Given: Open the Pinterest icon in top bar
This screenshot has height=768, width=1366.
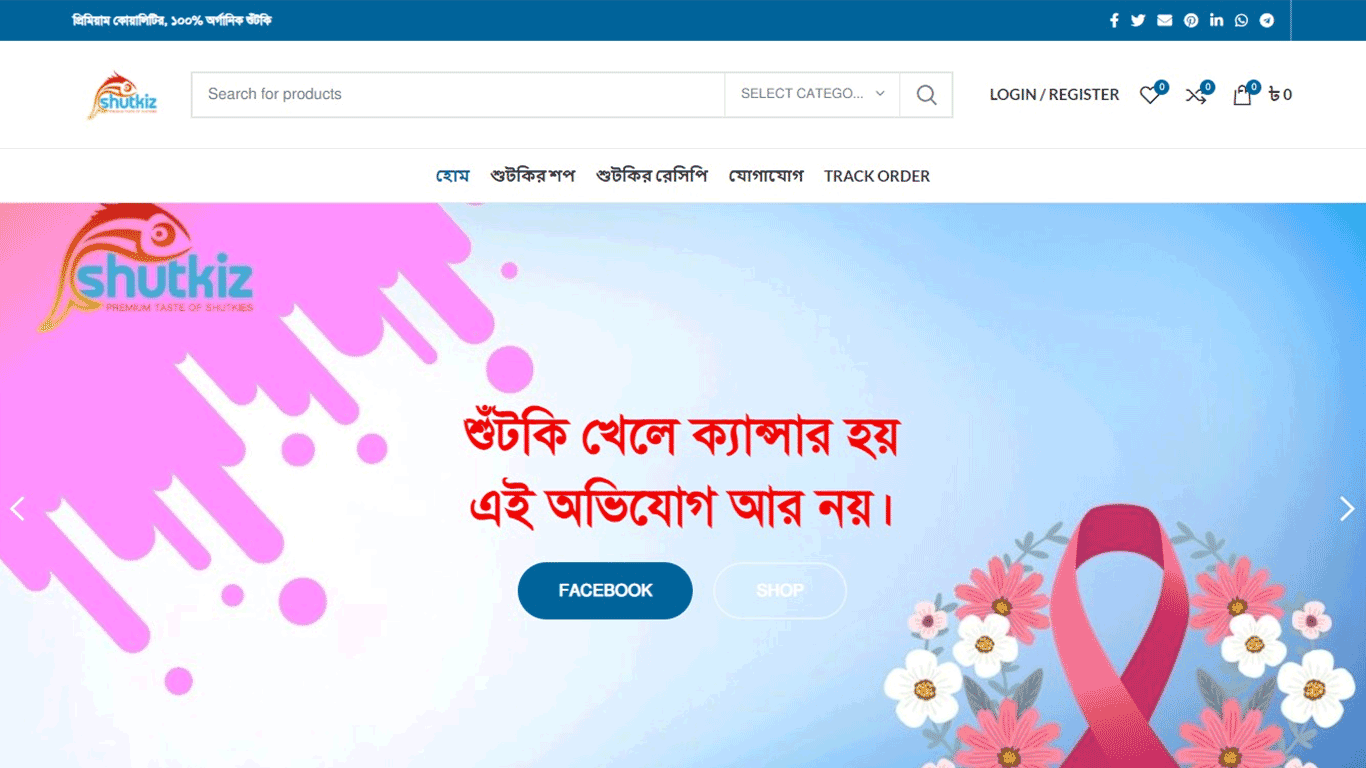Looking at the screenshot, I should coord(1191,20).
